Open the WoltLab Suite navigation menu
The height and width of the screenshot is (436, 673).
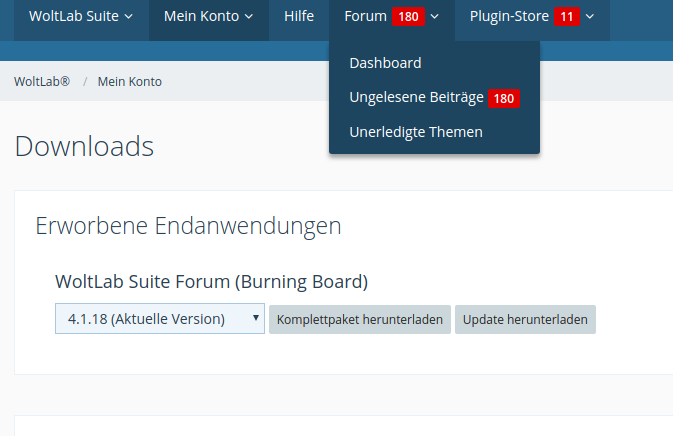(x=72, y=16)
